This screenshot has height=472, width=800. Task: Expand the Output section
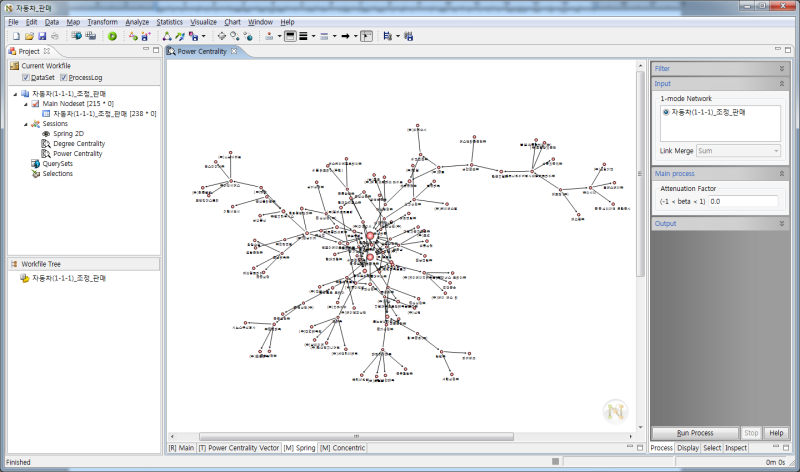coord(782,223)
